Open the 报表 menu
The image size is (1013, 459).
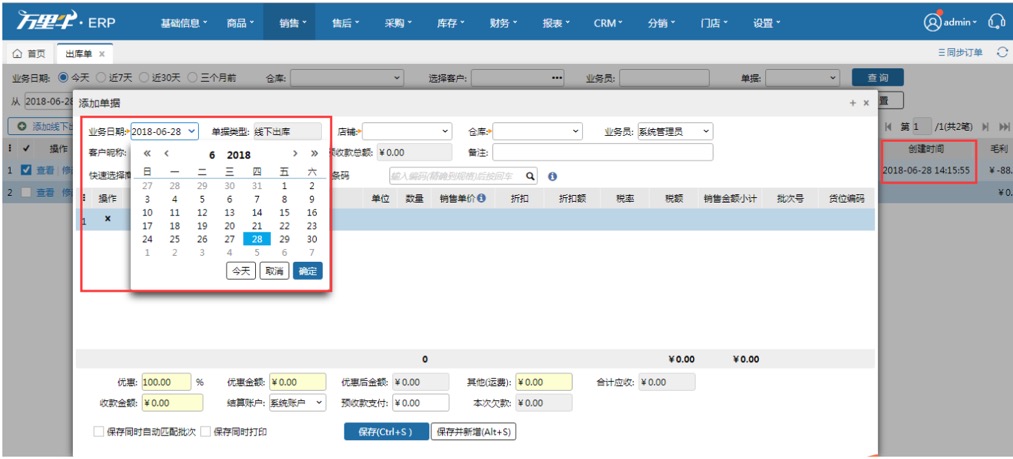[x=556, y=23]
